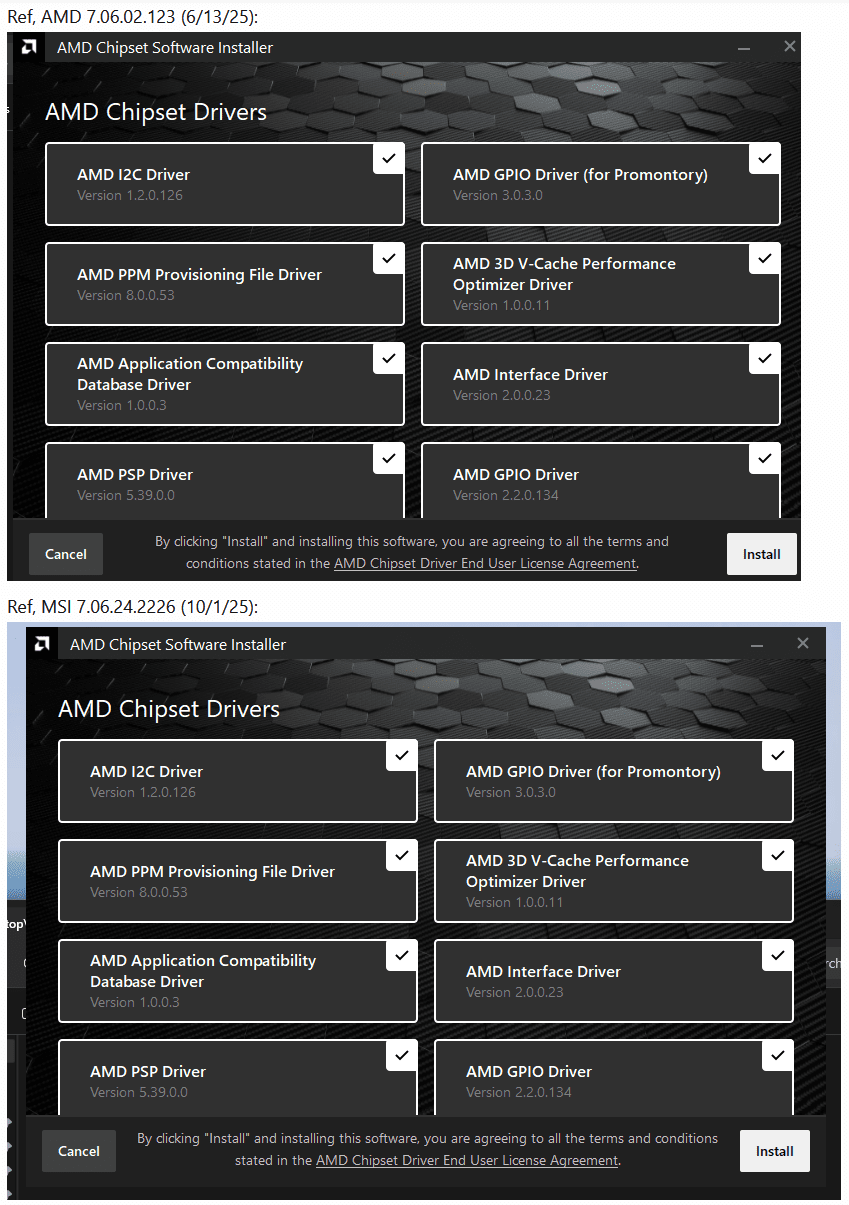Uncheck AMD Interface Driver in MSI 7.06.24.2226 installer
This screenshot has width=849, height=1205.
[x=777, y=956]
